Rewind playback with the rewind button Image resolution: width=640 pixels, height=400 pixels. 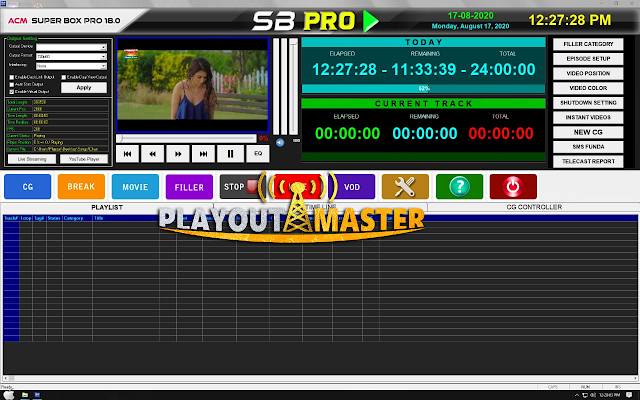click(x=153, y=154)
